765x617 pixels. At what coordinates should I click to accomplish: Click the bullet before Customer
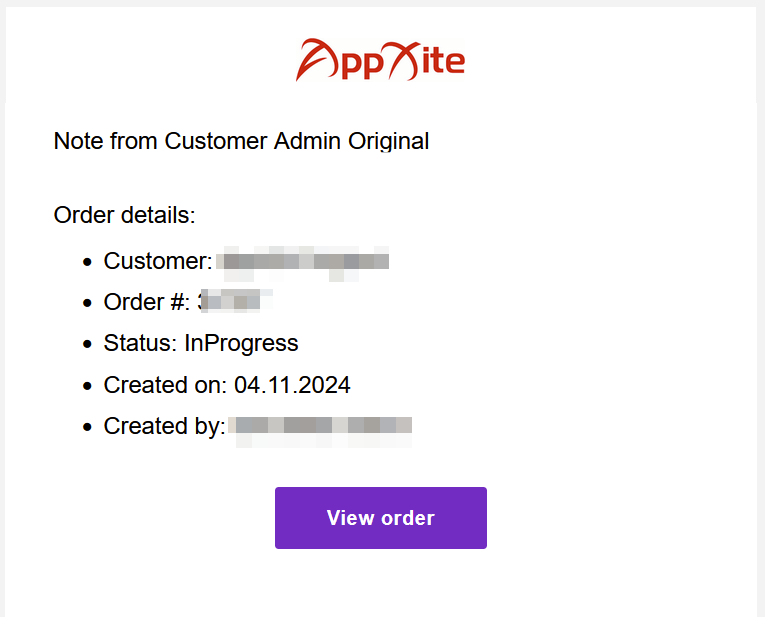[87, 262]
